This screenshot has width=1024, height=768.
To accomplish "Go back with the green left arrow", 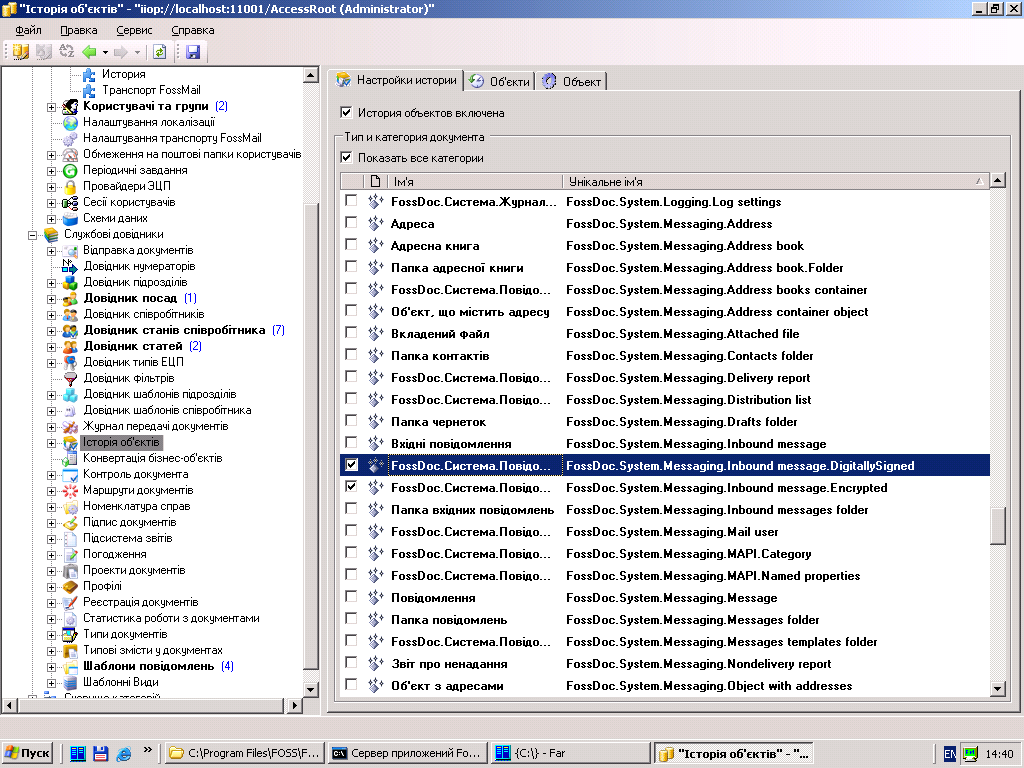I will pyautogui.click(x=89, y=52).
